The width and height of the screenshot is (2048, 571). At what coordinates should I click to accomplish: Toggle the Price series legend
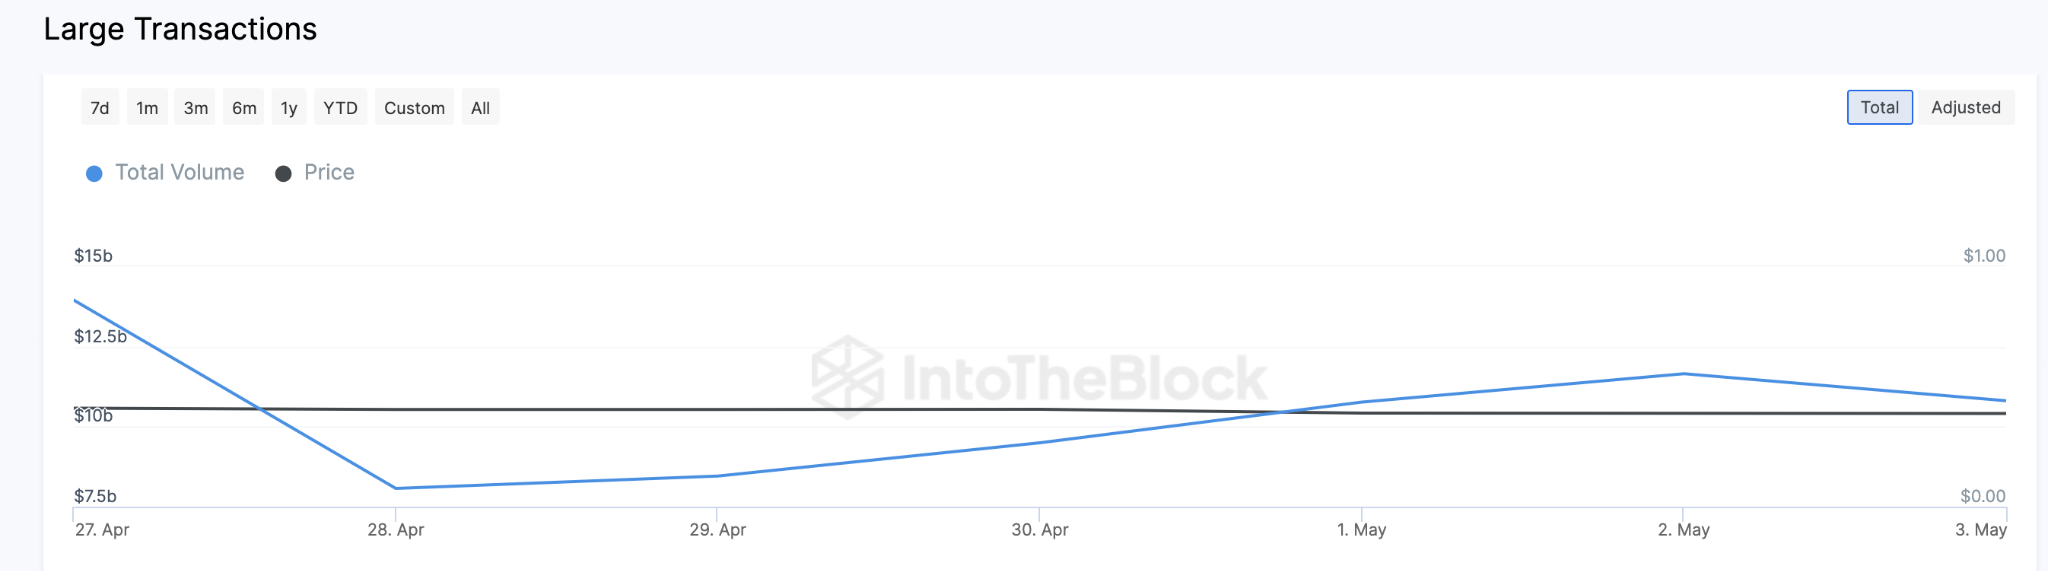(x=329, y=172)
